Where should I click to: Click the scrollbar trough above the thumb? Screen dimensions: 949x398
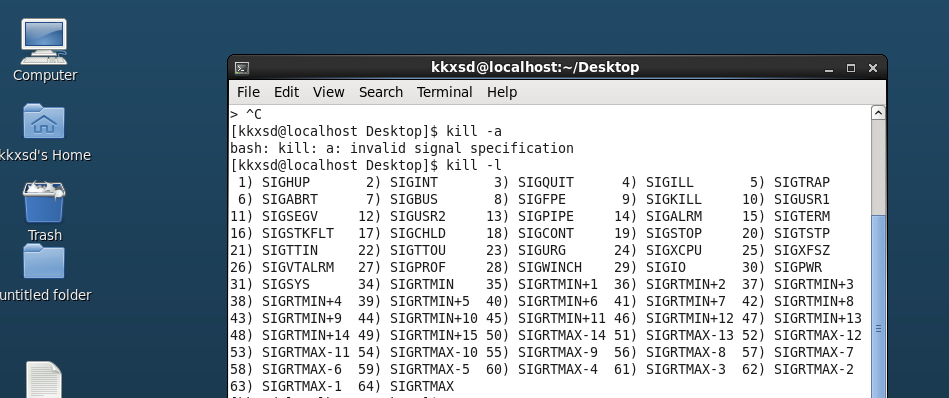878,166
